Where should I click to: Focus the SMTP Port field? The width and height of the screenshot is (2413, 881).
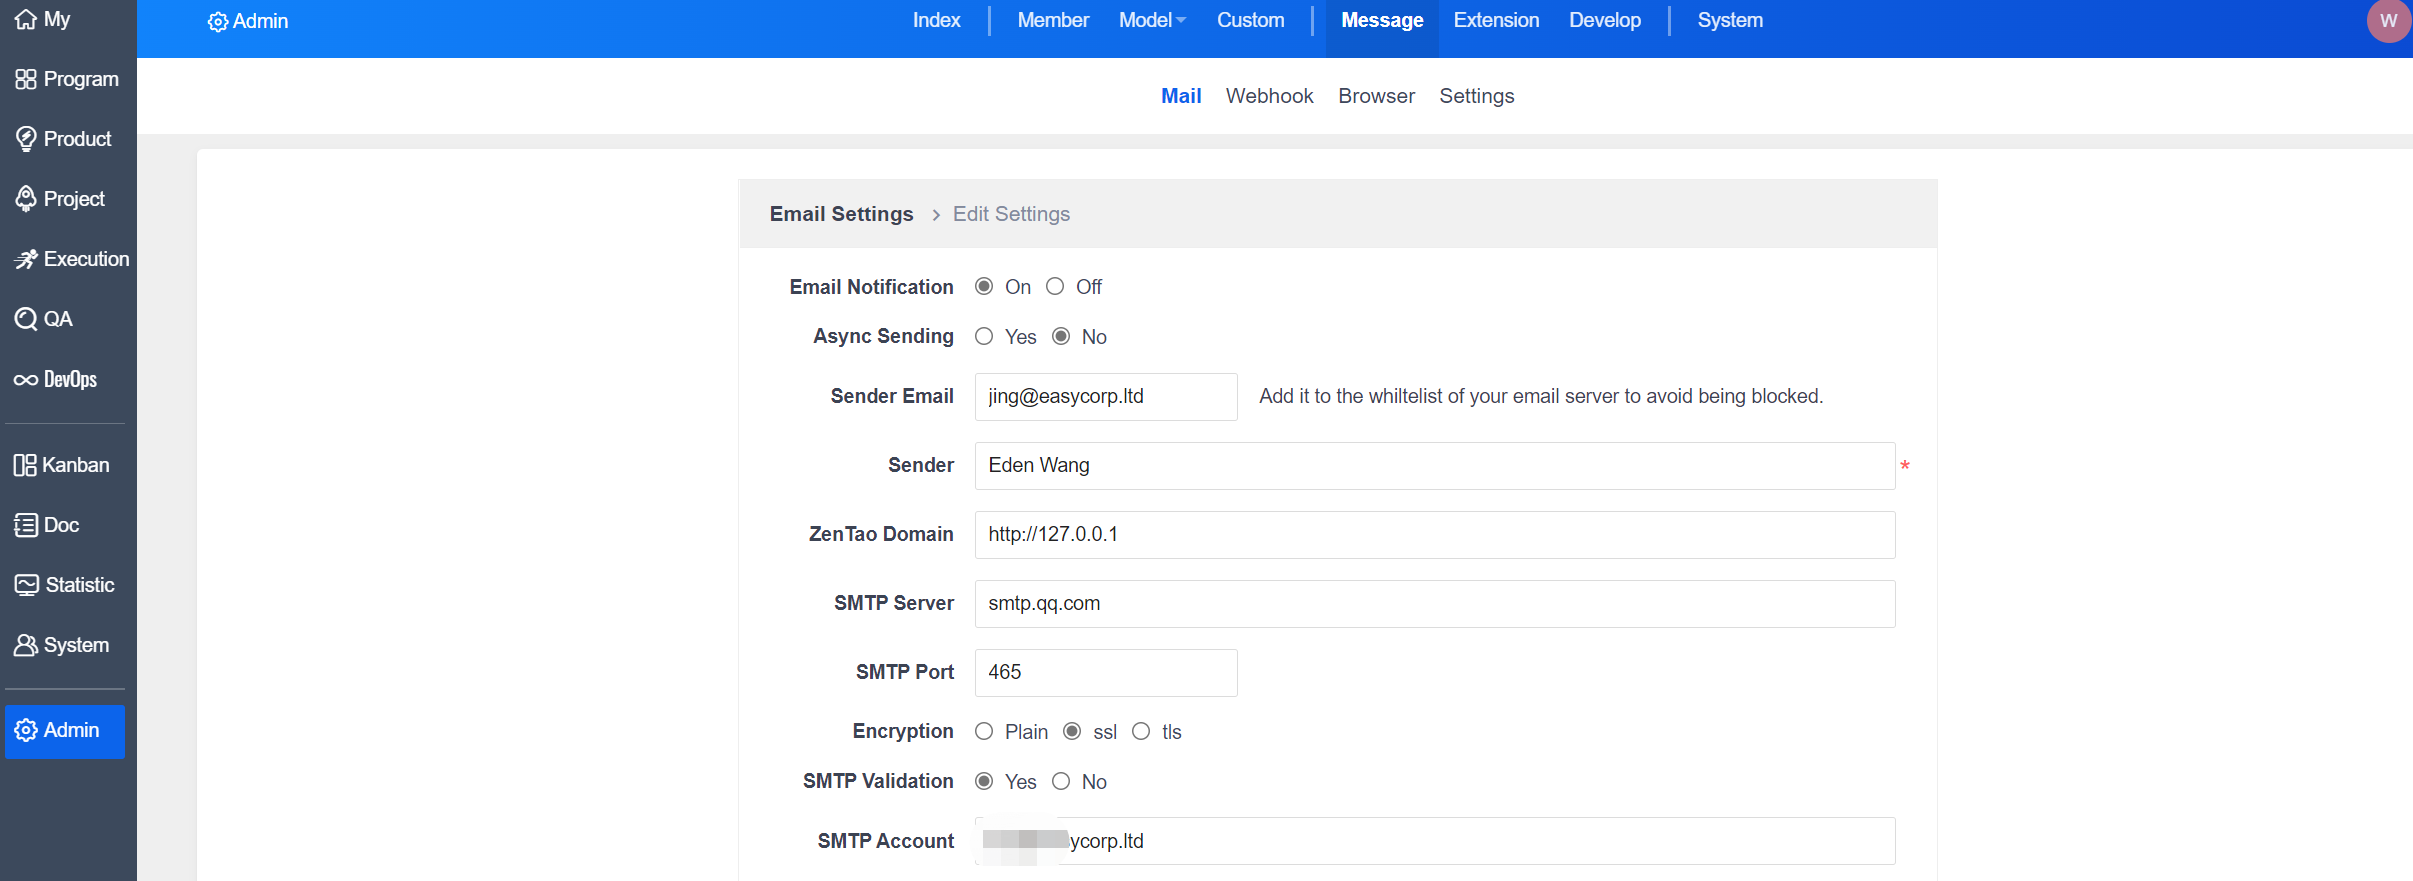[1106, 673]
